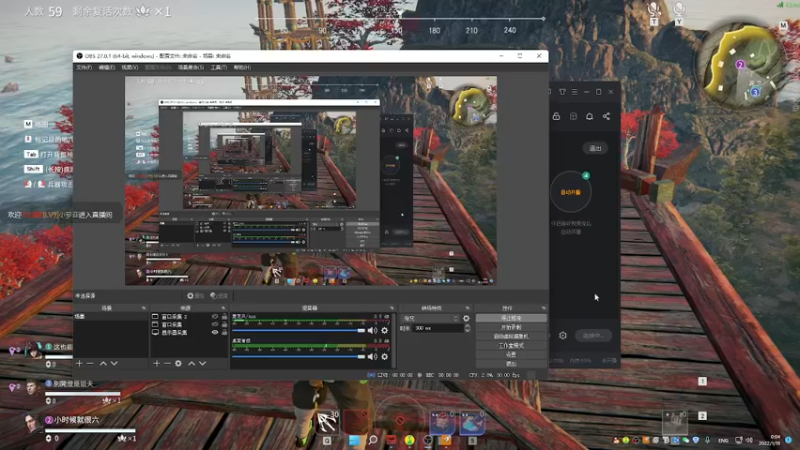Click the 退出 exit button in Controls
The width and height of the screenshot is (800, 450).
tap(511, 364)
